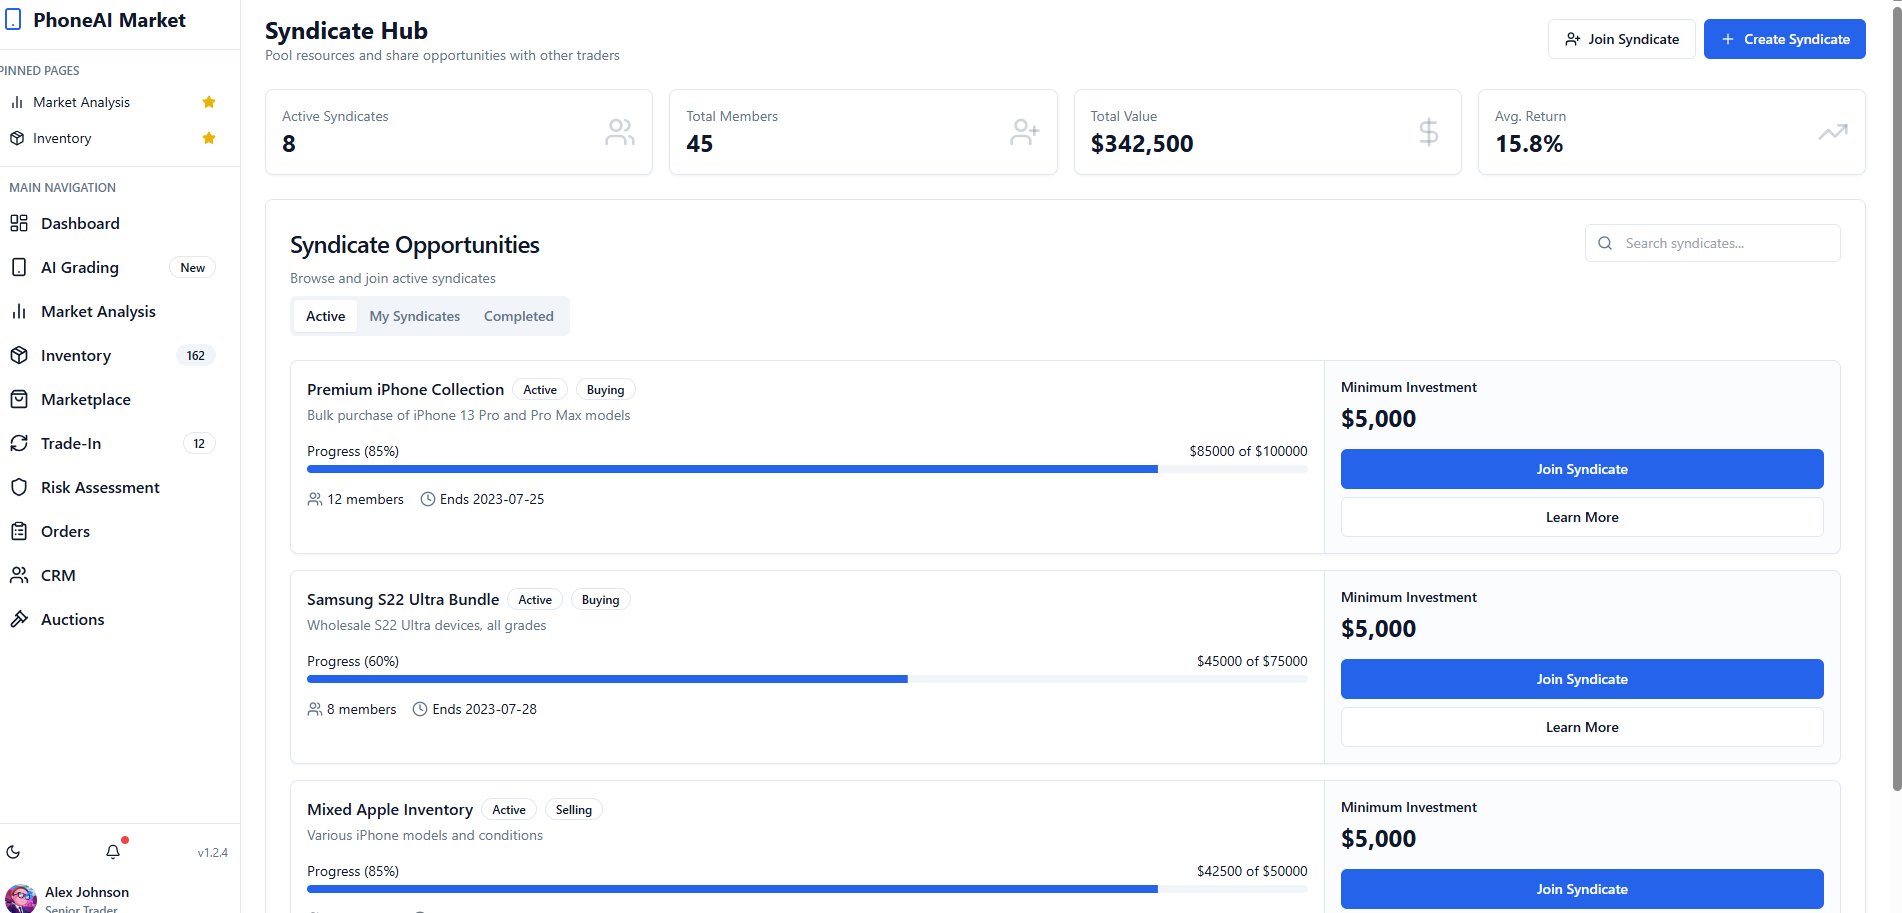Click Avg. Return trending arrow icon
Image resolution: width=1902 pixels, height=913 pixels.
1833,132
